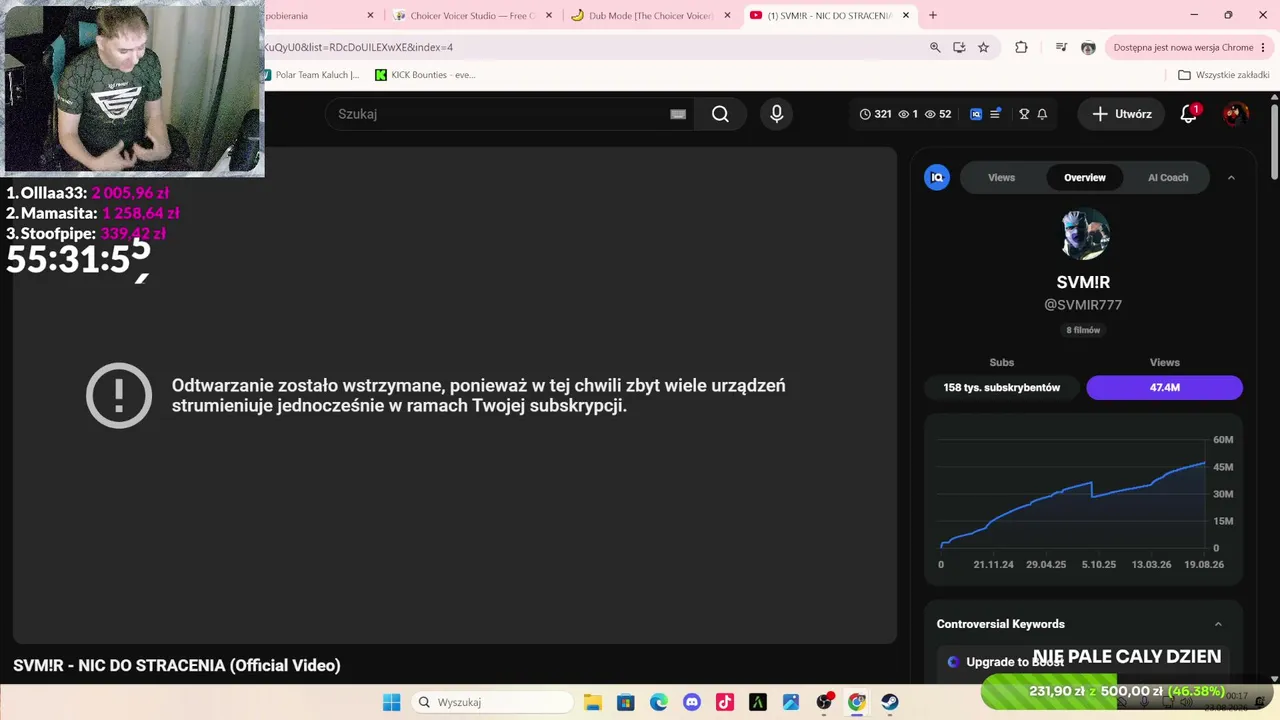Click the small vidIQ bell icon in header
Viewport: 1280px width, 720px height.
point(1042,114)
